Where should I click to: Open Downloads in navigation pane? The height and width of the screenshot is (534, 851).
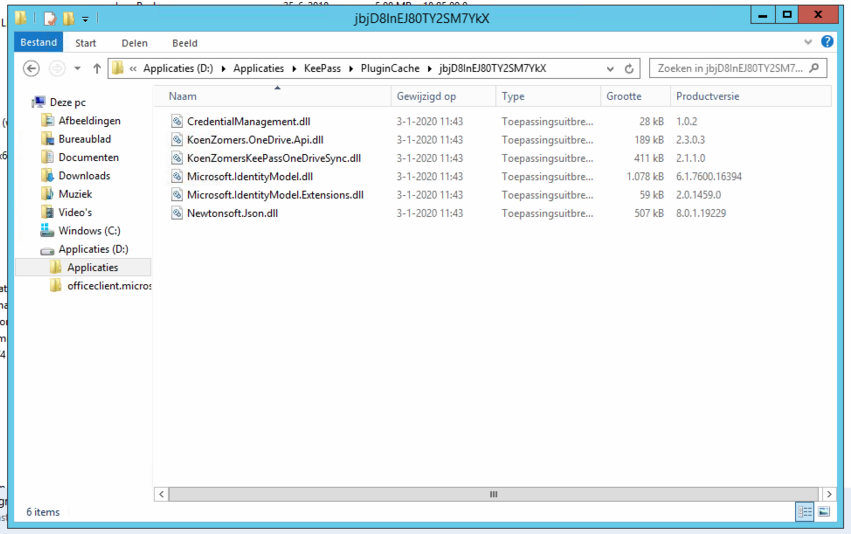pyautogui.click(x=84, y=176)
